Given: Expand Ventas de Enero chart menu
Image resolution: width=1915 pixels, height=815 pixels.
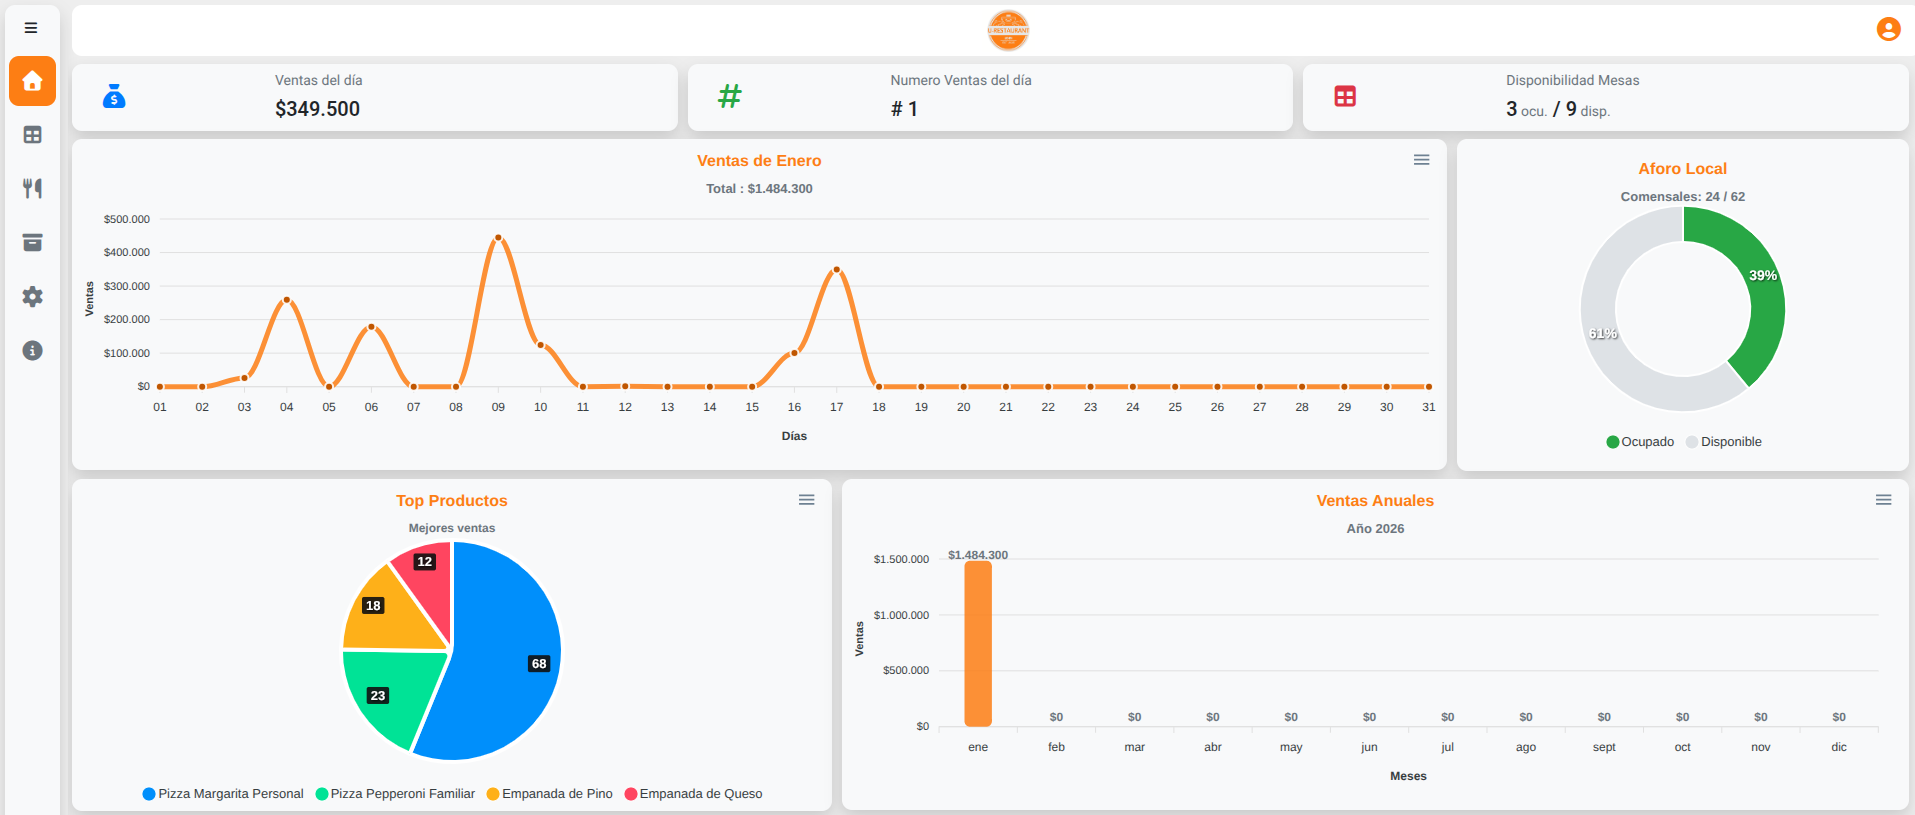Looking at the screenshot, I should [x=1421, y=160].
